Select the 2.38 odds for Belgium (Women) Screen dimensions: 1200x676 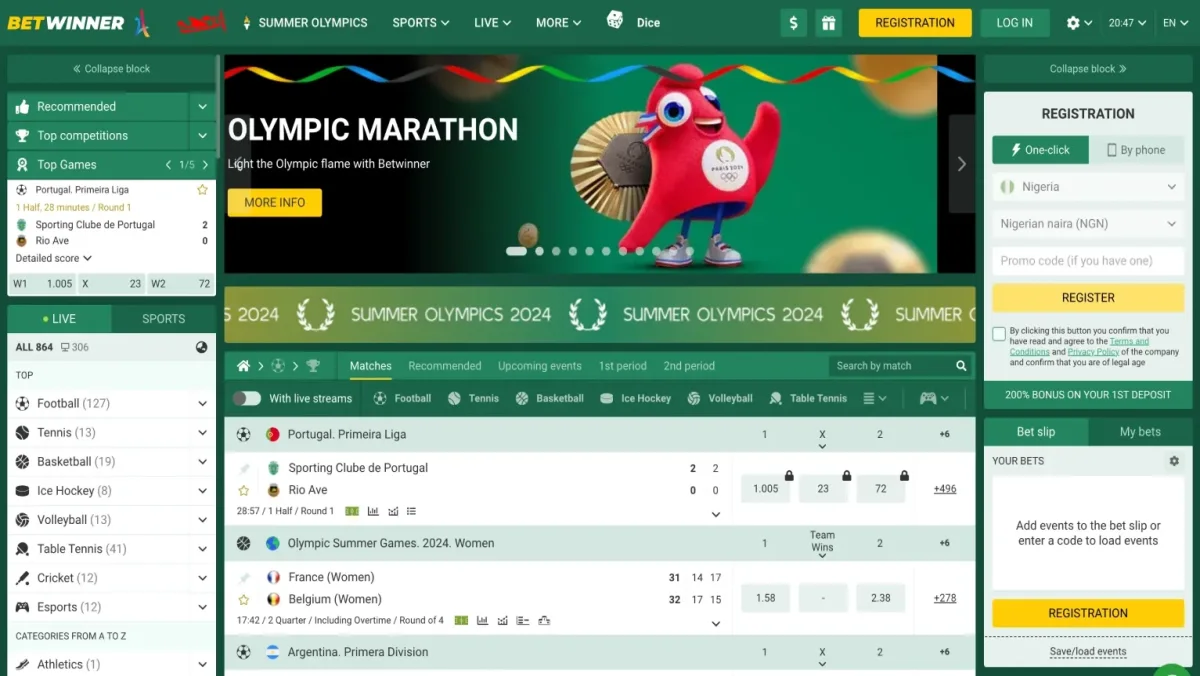point(881,598)
